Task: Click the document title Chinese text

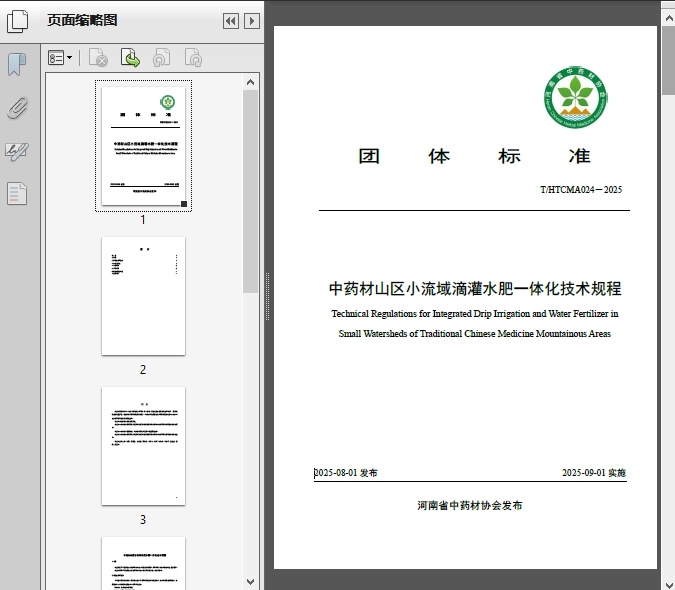Action: [475, 289]
